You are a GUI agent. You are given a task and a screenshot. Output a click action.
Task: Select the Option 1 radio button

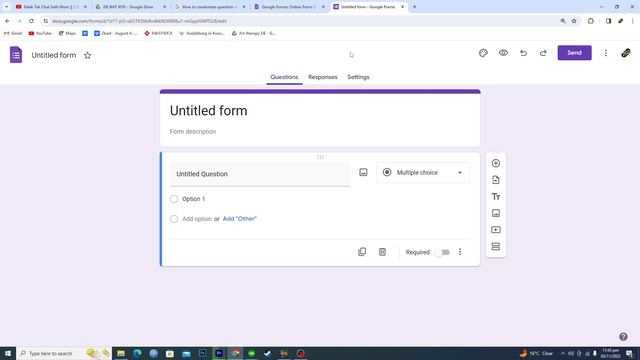pyautogui.click(x=174, y=199)
